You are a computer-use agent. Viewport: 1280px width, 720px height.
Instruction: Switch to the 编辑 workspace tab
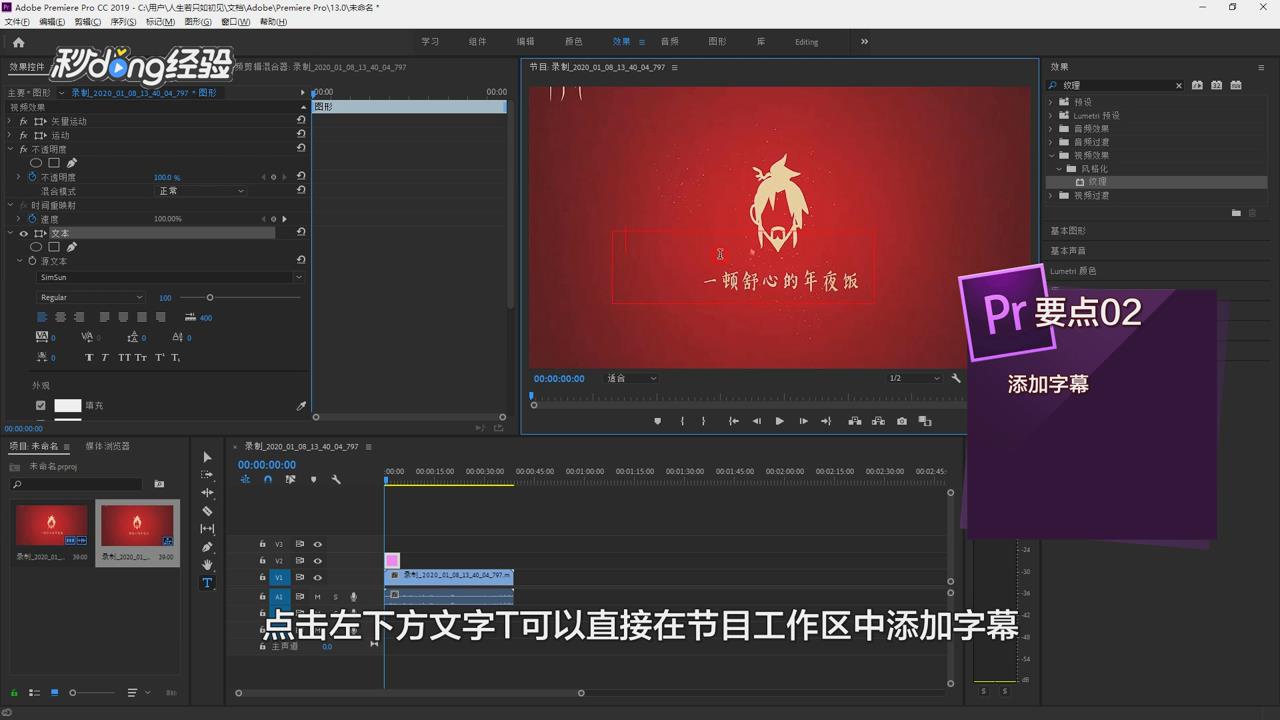point(525,42)
